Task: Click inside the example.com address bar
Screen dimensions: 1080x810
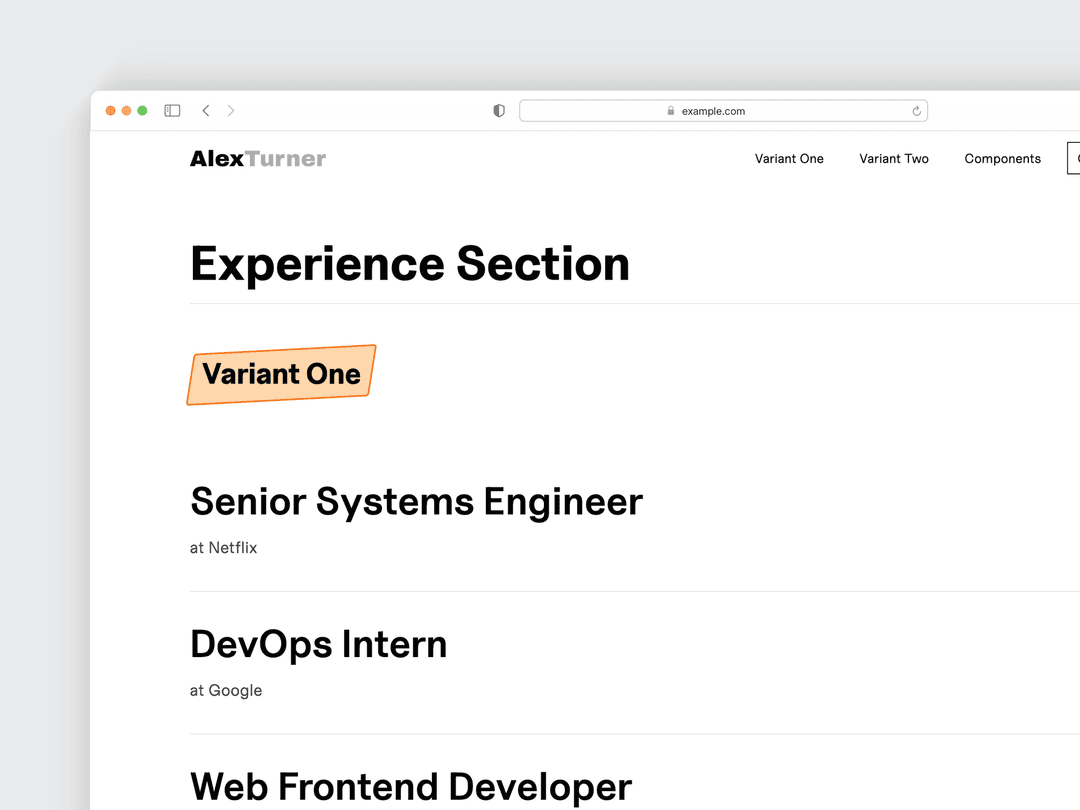Action: pyautogui.click(x=723, y=110)
